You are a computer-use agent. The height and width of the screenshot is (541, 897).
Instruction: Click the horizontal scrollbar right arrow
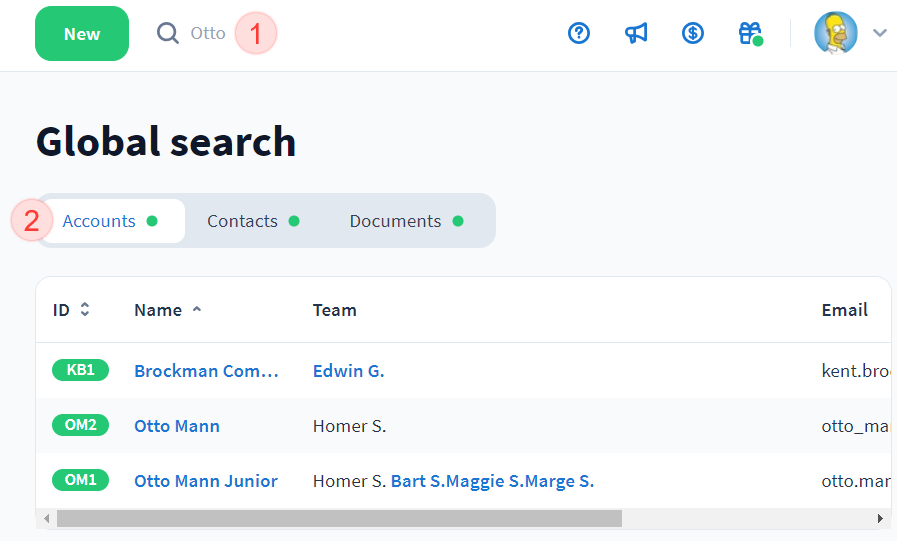click(x=880, y=518)
